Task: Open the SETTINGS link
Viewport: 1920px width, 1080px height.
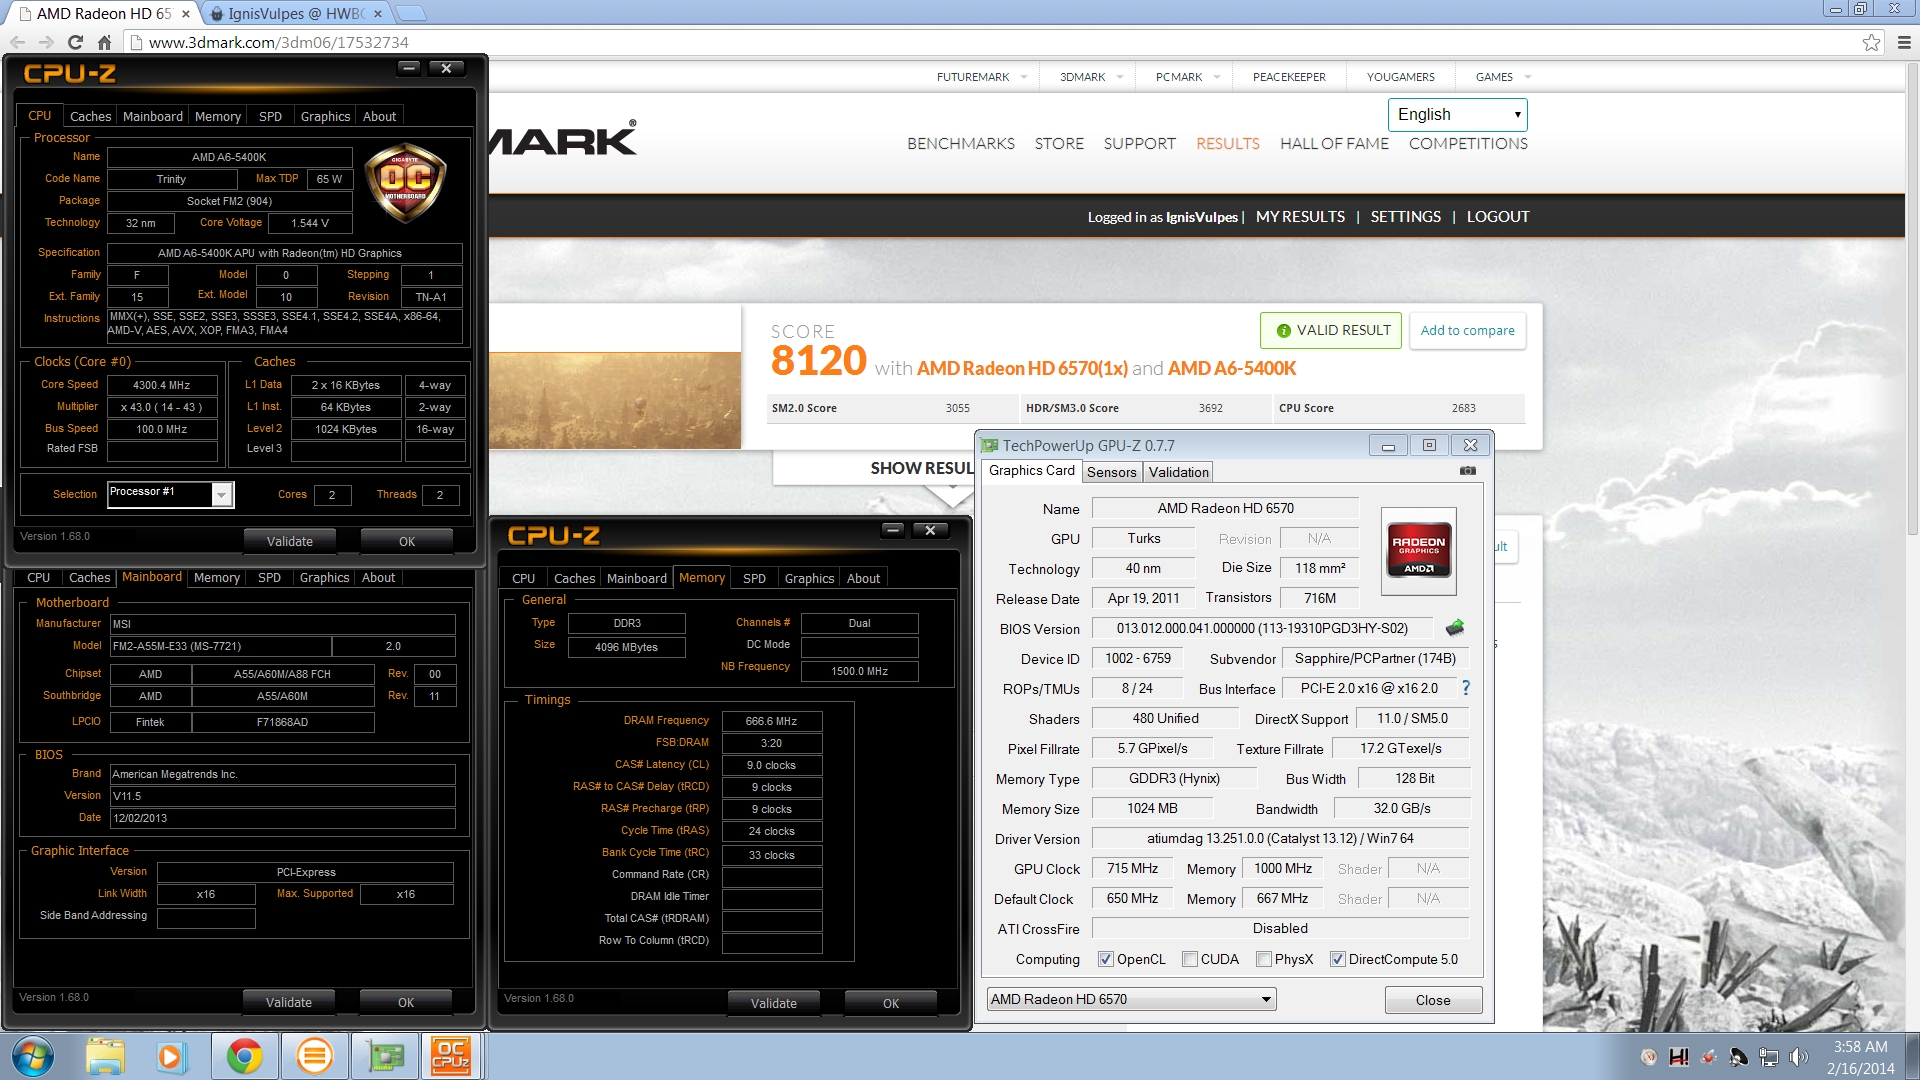Action: pos(1405,216)
